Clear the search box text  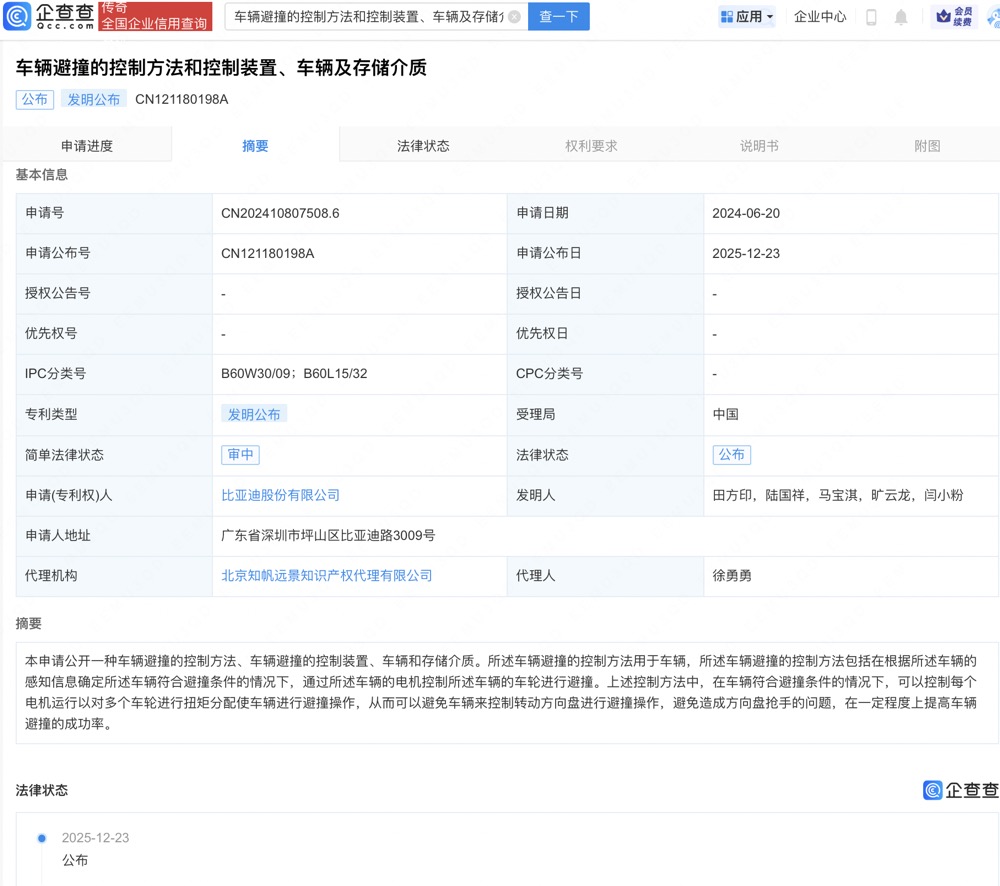(514, 17)
